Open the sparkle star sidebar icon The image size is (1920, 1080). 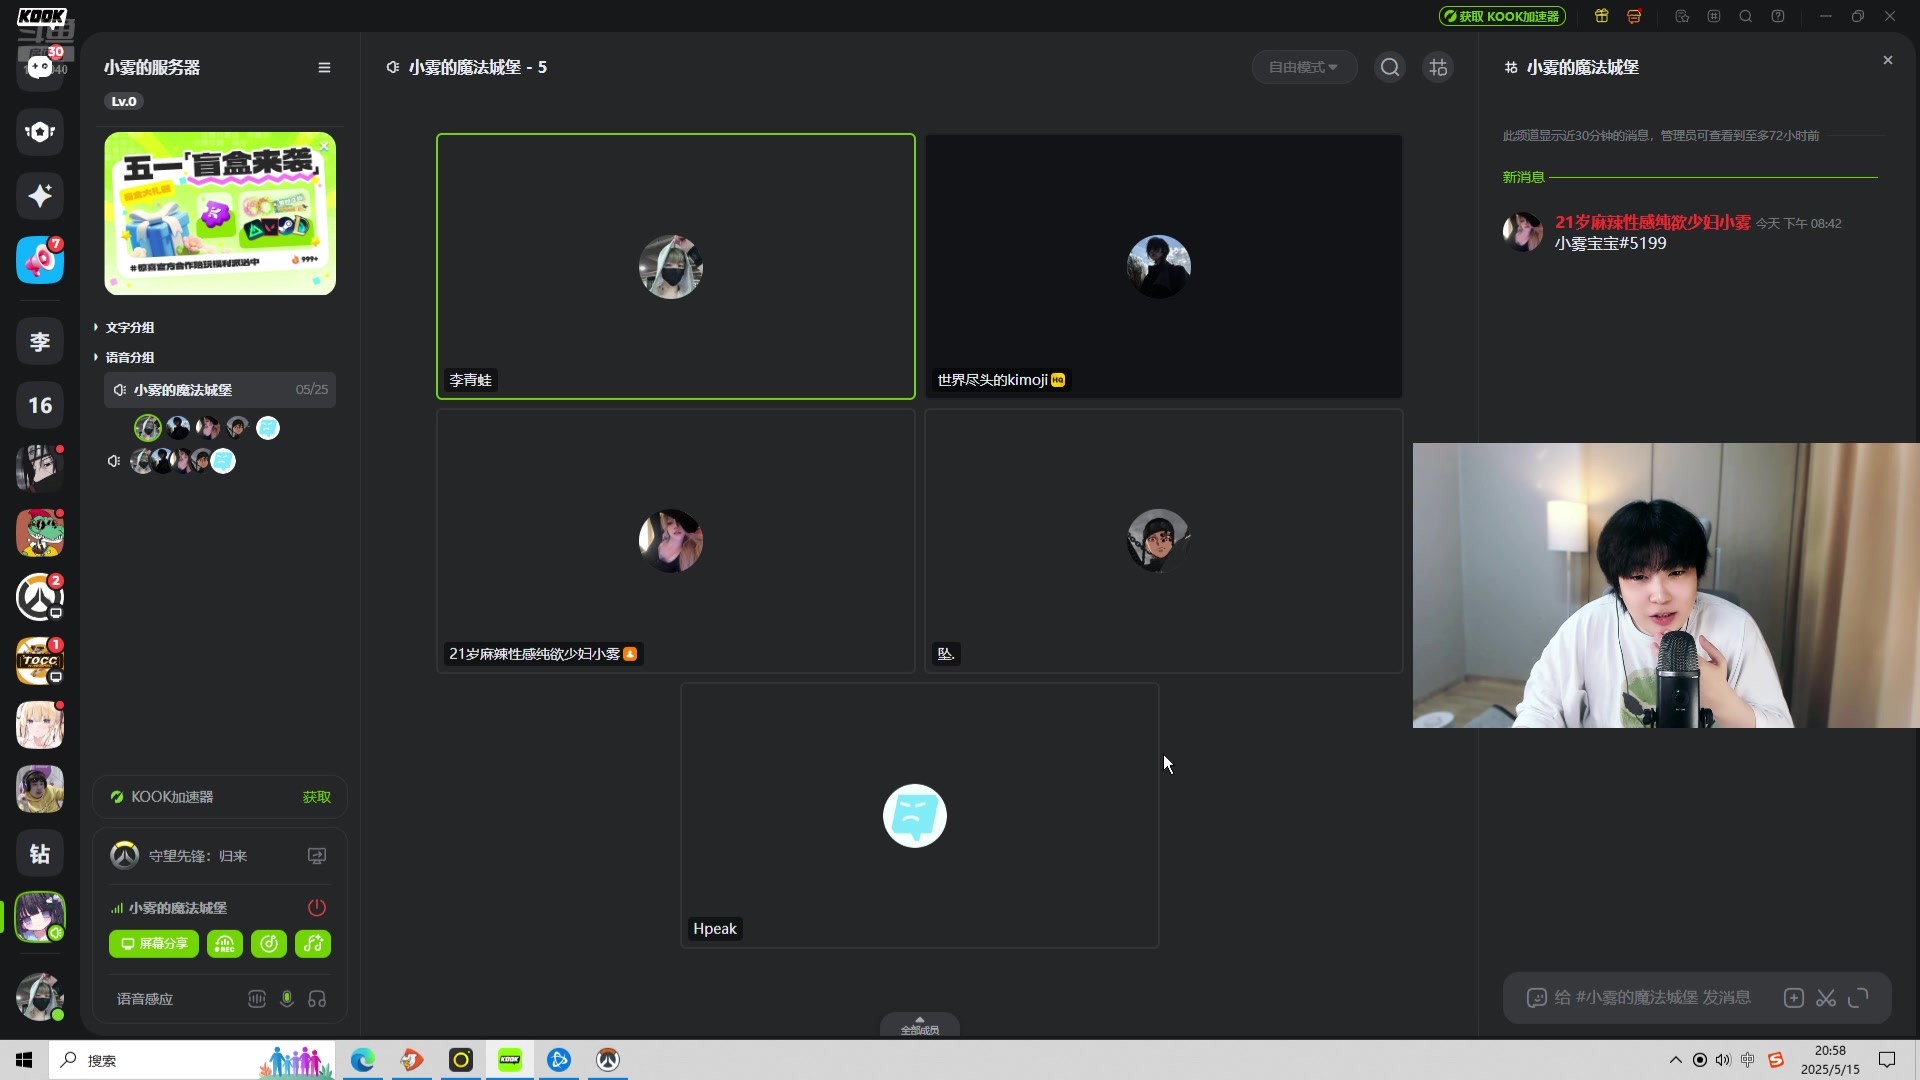pyautogui.click(x=40, y=196)
